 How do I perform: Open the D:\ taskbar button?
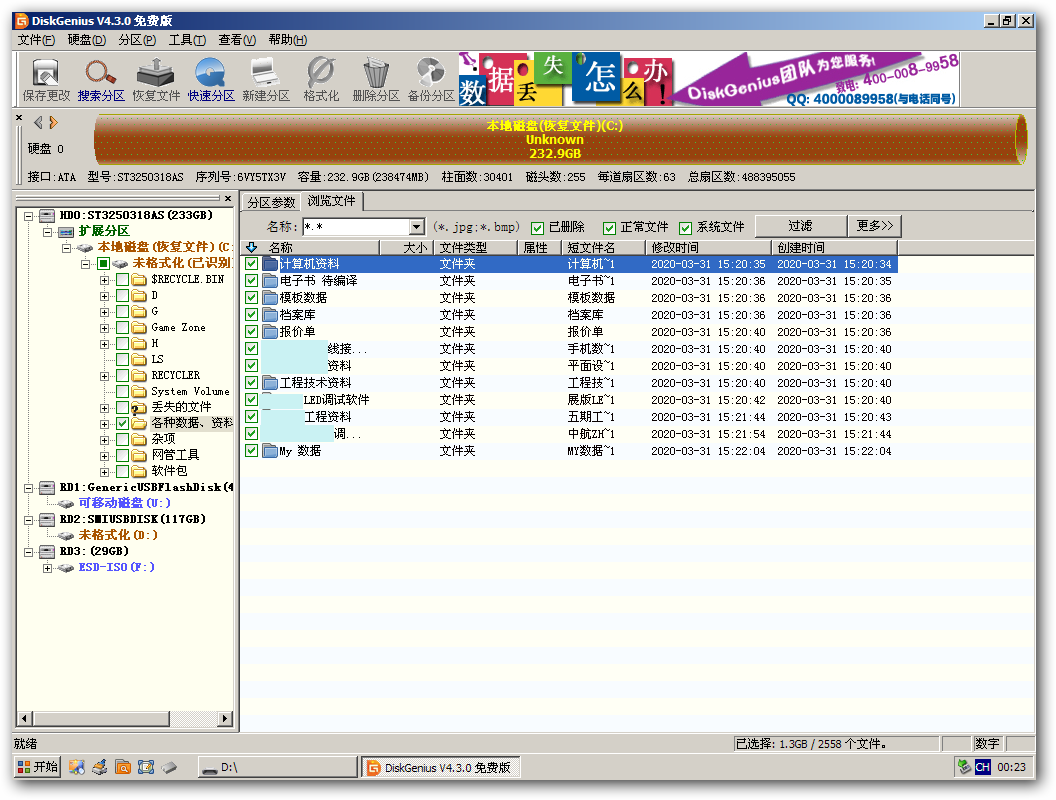pos(277,767)
